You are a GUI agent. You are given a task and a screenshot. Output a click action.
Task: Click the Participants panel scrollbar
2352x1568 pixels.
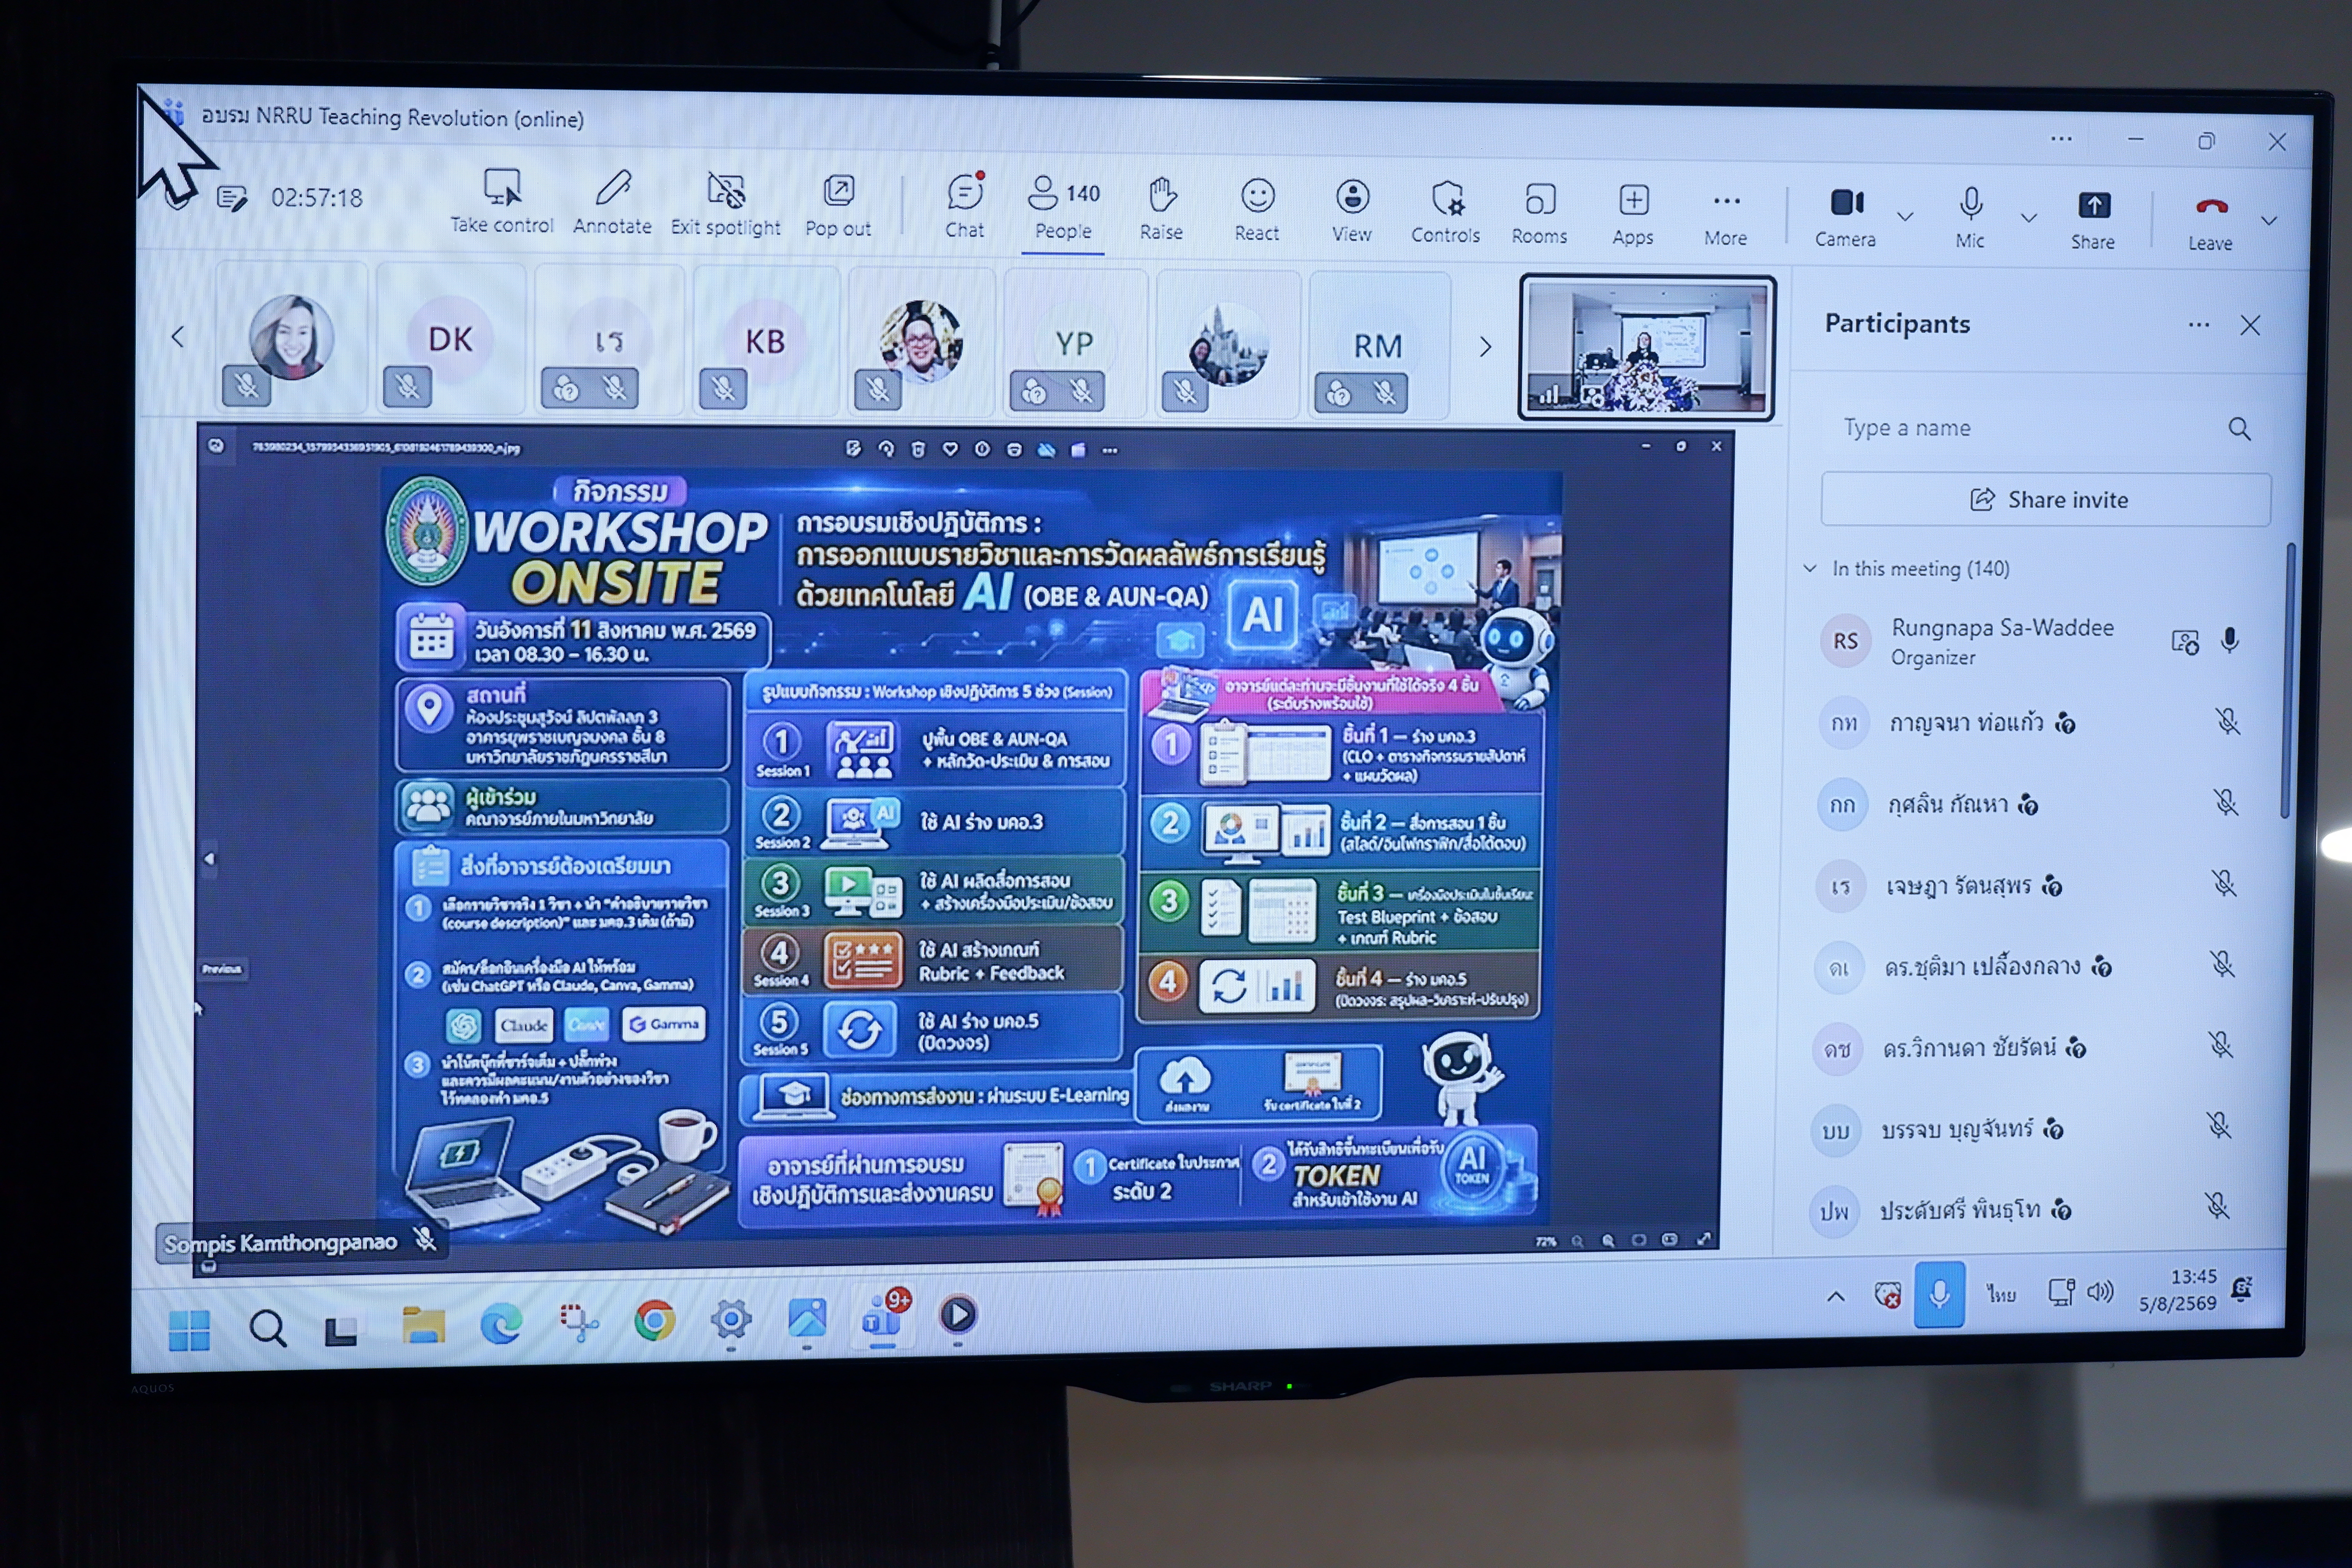coord(2286,680)
